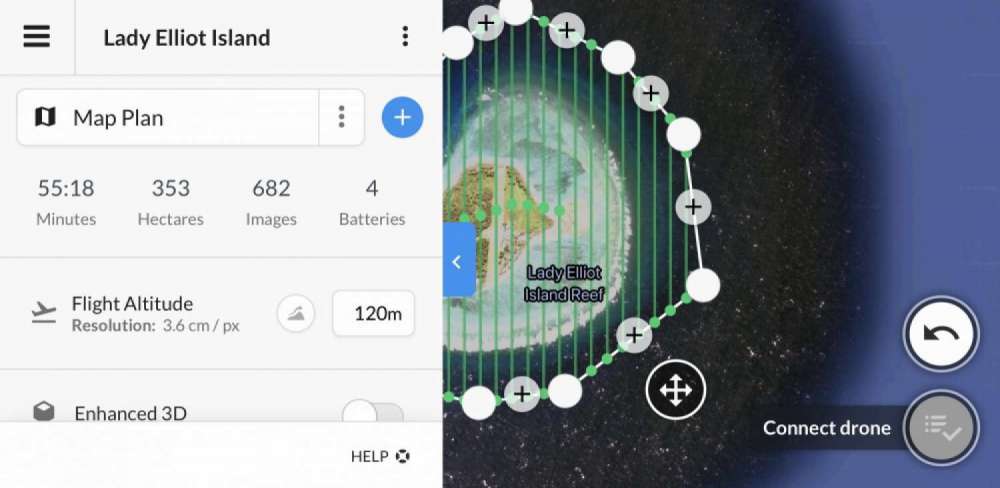Screen dimensions: 1000x488
Task: Open HELP link
Action: pos(379,456)
